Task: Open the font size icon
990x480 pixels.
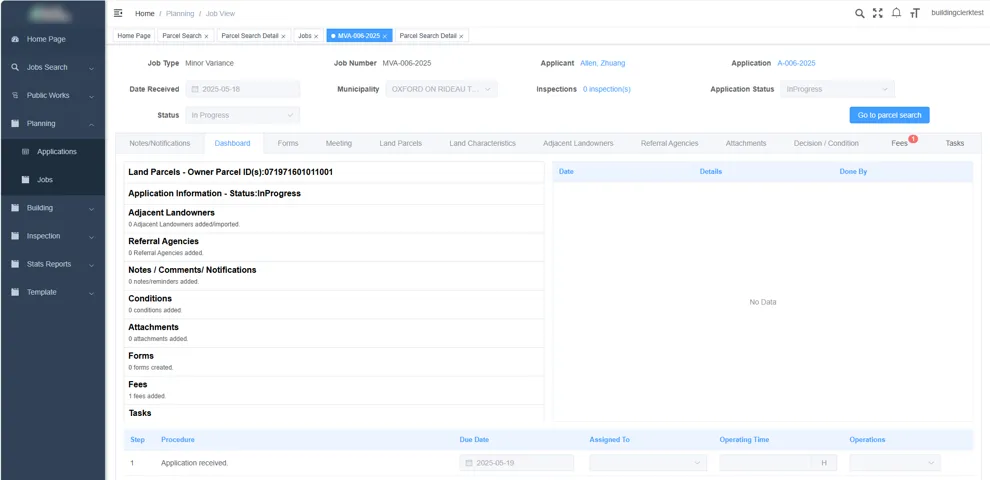Action: (915, 13)
